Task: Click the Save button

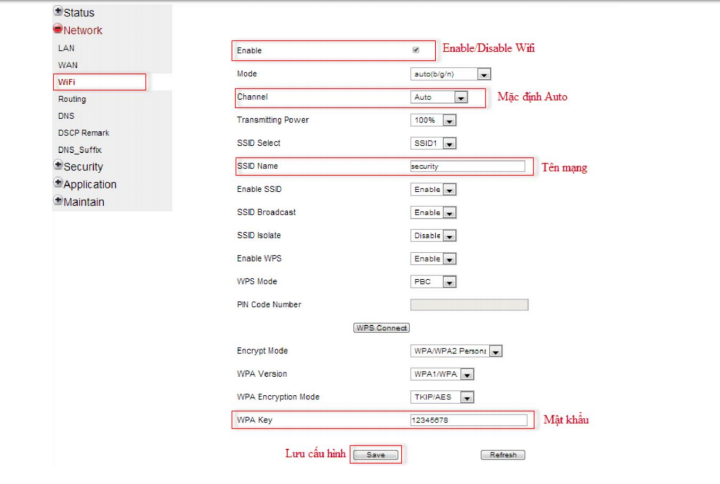Action: pyautogui.click(x=376, y=455)
